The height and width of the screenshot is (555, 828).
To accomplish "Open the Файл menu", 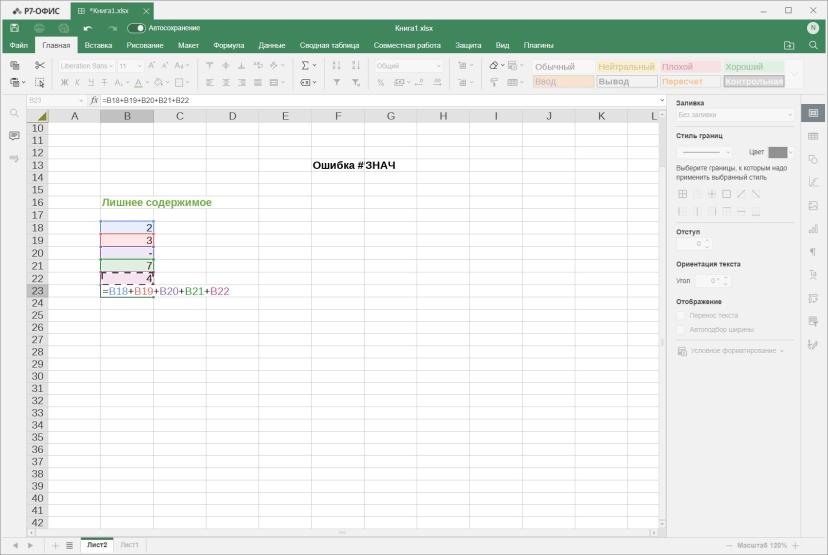I will pos(18,45).
